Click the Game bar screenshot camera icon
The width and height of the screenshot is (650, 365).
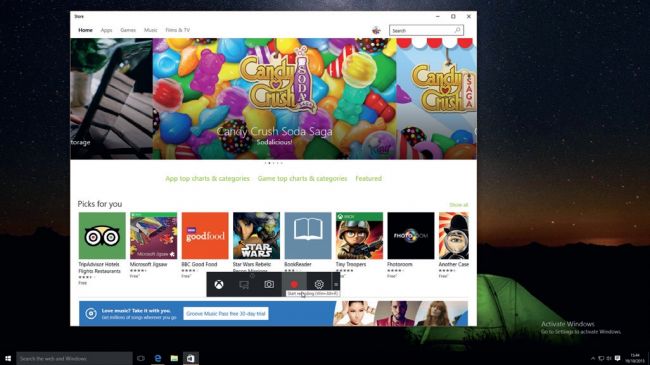pos(269,284)
